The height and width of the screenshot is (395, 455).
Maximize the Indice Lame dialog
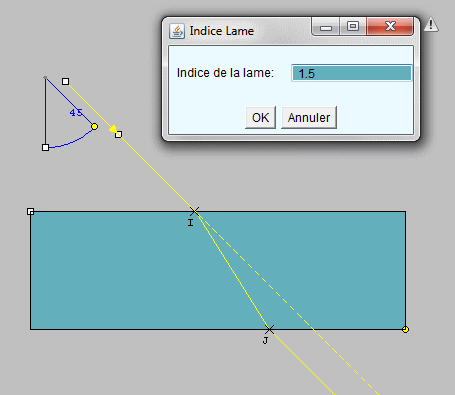coord(353,27)
